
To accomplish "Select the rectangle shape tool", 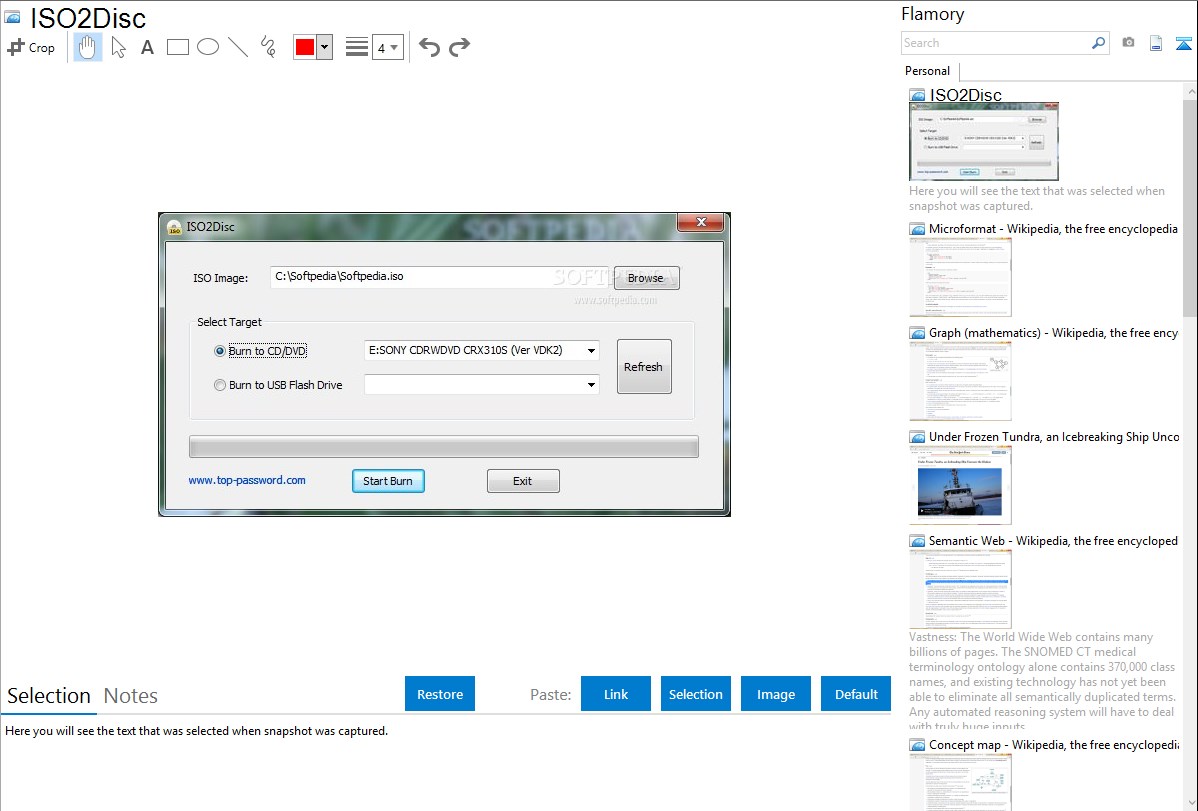I will 178,47.
